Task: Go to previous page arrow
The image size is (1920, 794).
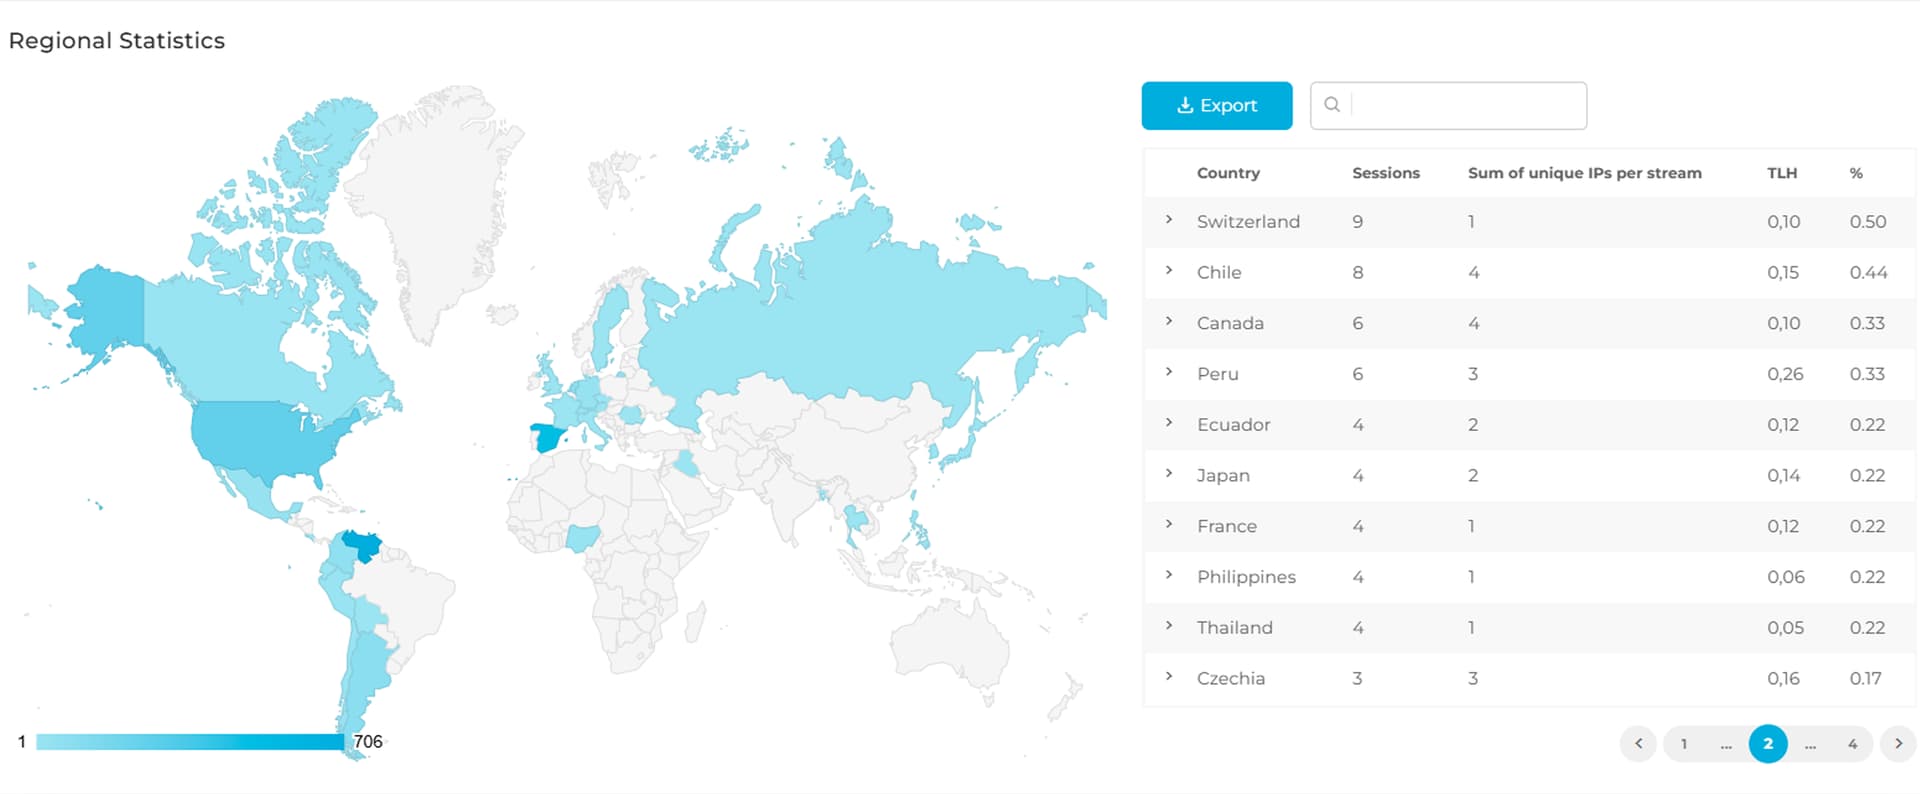Action: pos(1638,744)
